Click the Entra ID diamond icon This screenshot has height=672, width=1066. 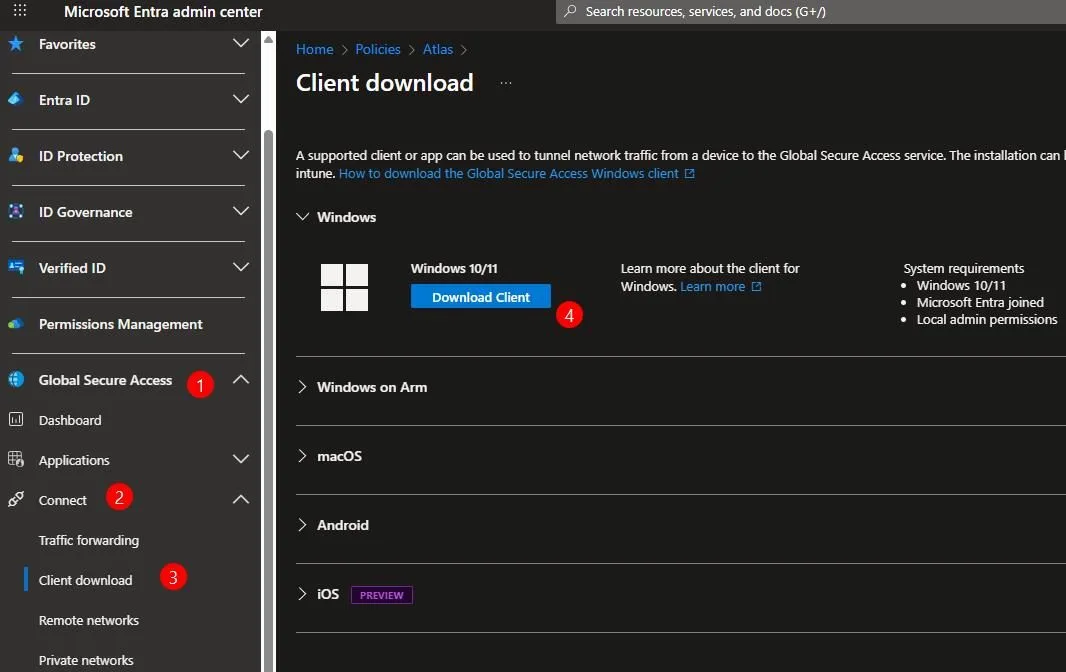coord(16,99)
